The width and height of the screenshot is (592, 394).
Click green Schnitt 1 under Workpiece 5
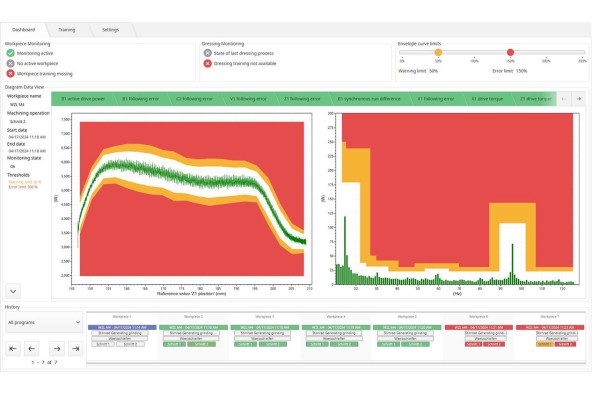[x=388, y=344]
